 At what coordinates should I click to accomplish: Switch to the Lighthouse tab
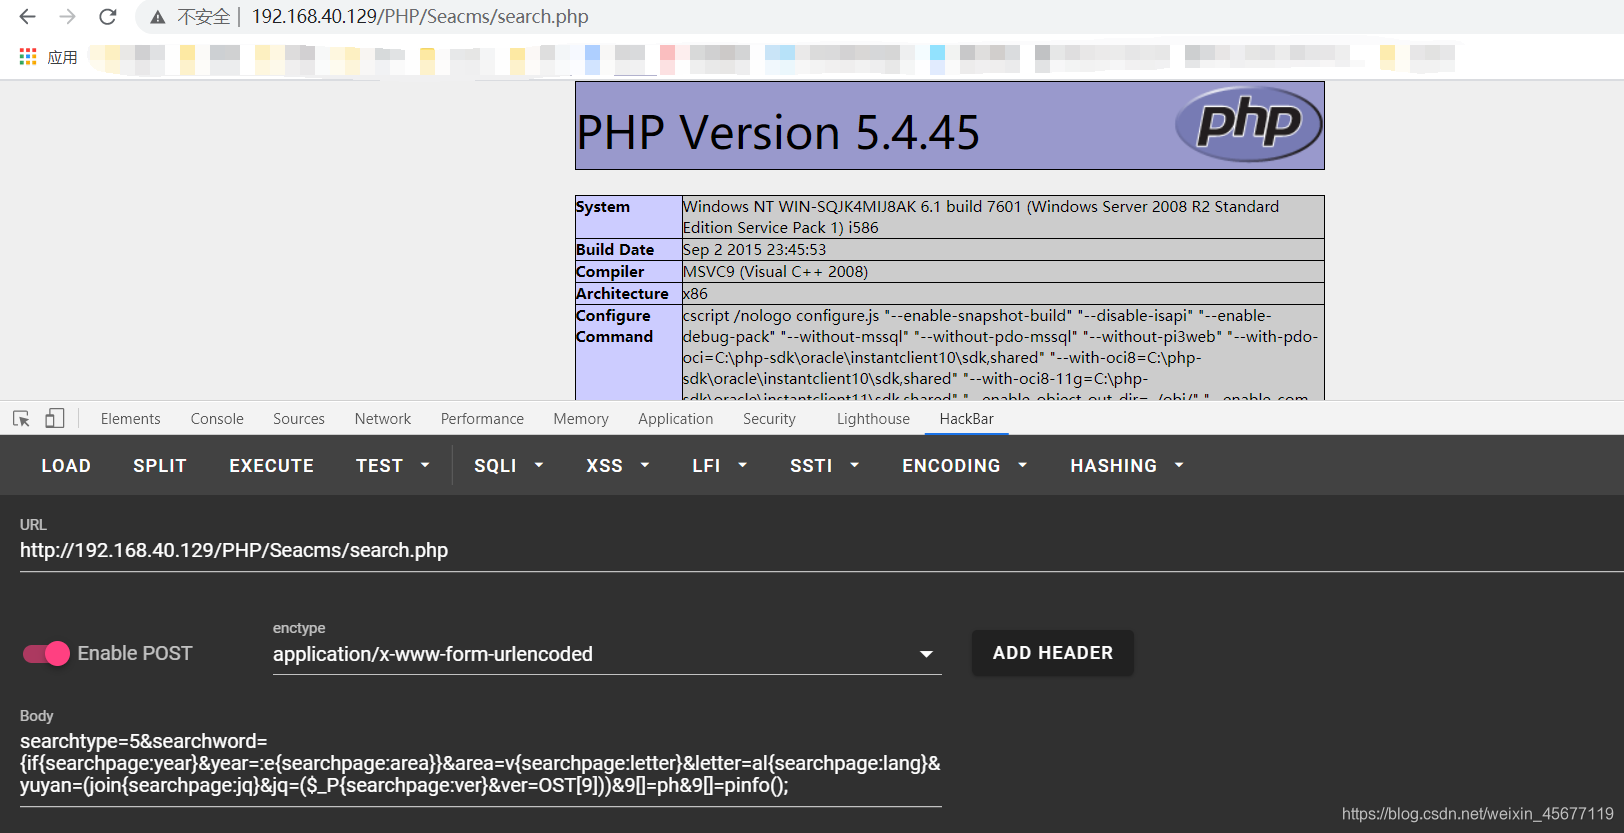(x=873, y=419)
